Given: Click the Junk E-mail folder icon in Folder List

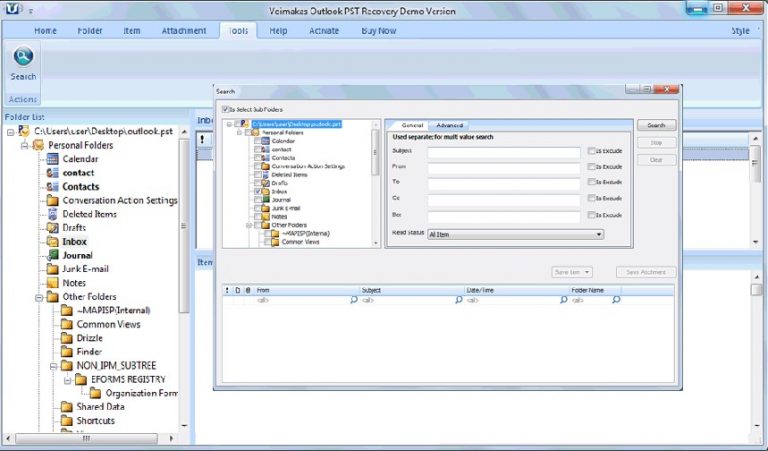Looking at the screenshot, I should [x=52, y=269].
